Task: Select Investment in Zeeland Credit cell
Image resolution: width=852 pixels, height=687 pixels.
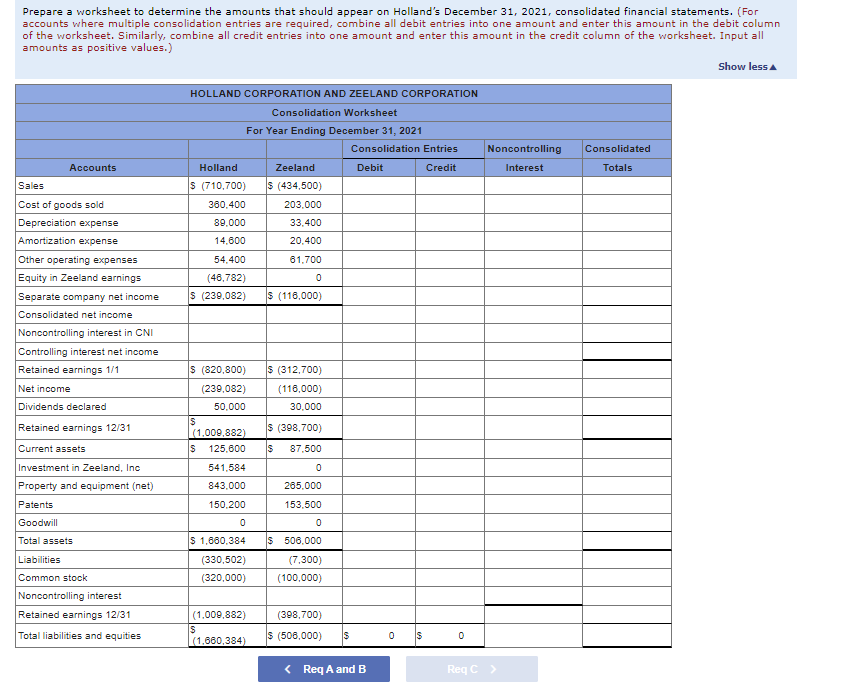Action: (x=450, y=467)
